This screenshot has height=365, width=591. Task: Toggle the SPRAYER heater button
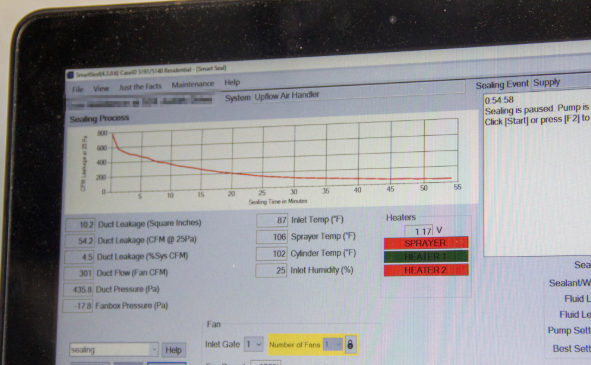point(426,243)
